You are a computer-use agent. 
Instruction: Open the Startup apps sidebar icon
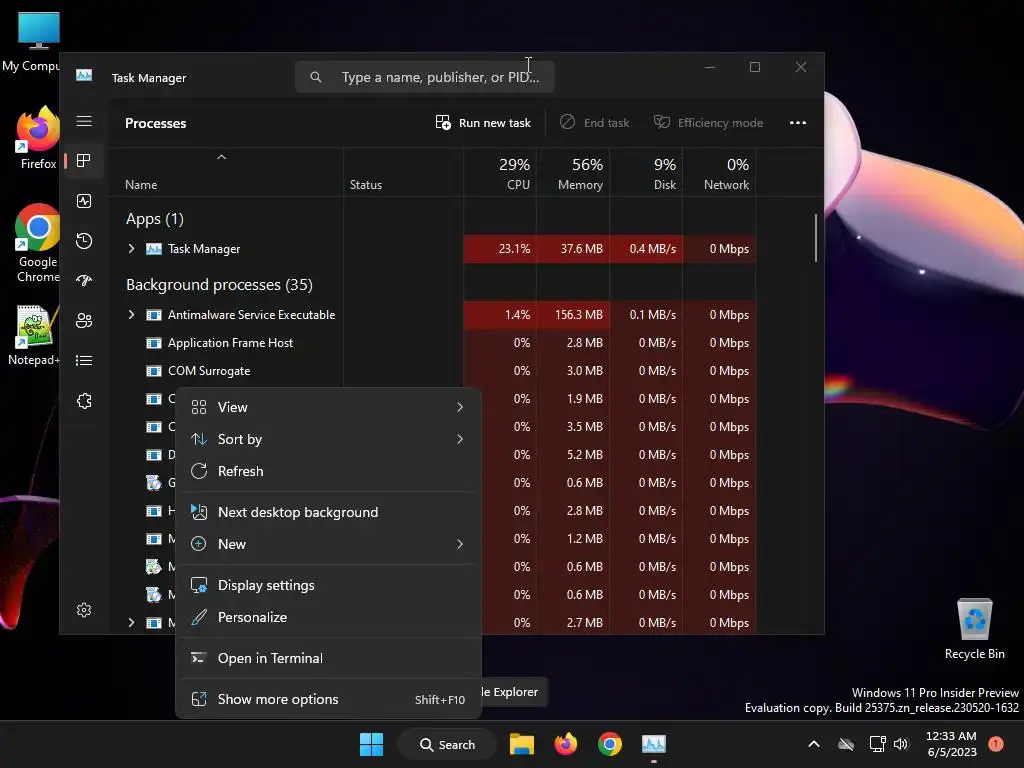tap(84, 281)
